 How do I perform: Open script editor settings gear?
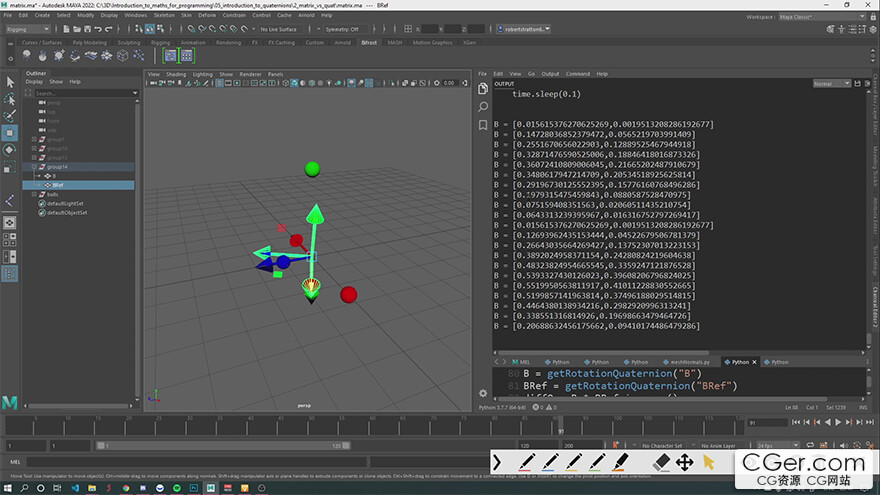(x=483, y=392)
